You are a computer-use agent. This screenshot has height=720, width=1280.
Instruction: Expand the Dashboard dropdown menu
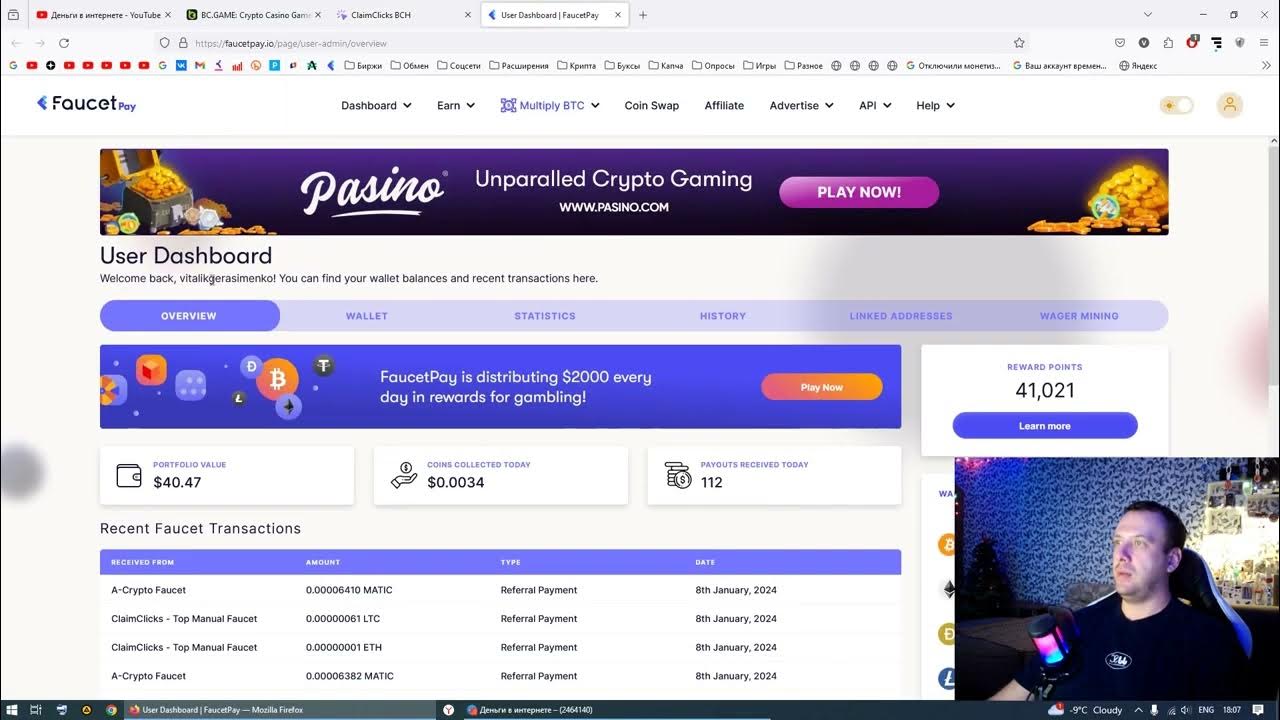(x=376, y=105)
